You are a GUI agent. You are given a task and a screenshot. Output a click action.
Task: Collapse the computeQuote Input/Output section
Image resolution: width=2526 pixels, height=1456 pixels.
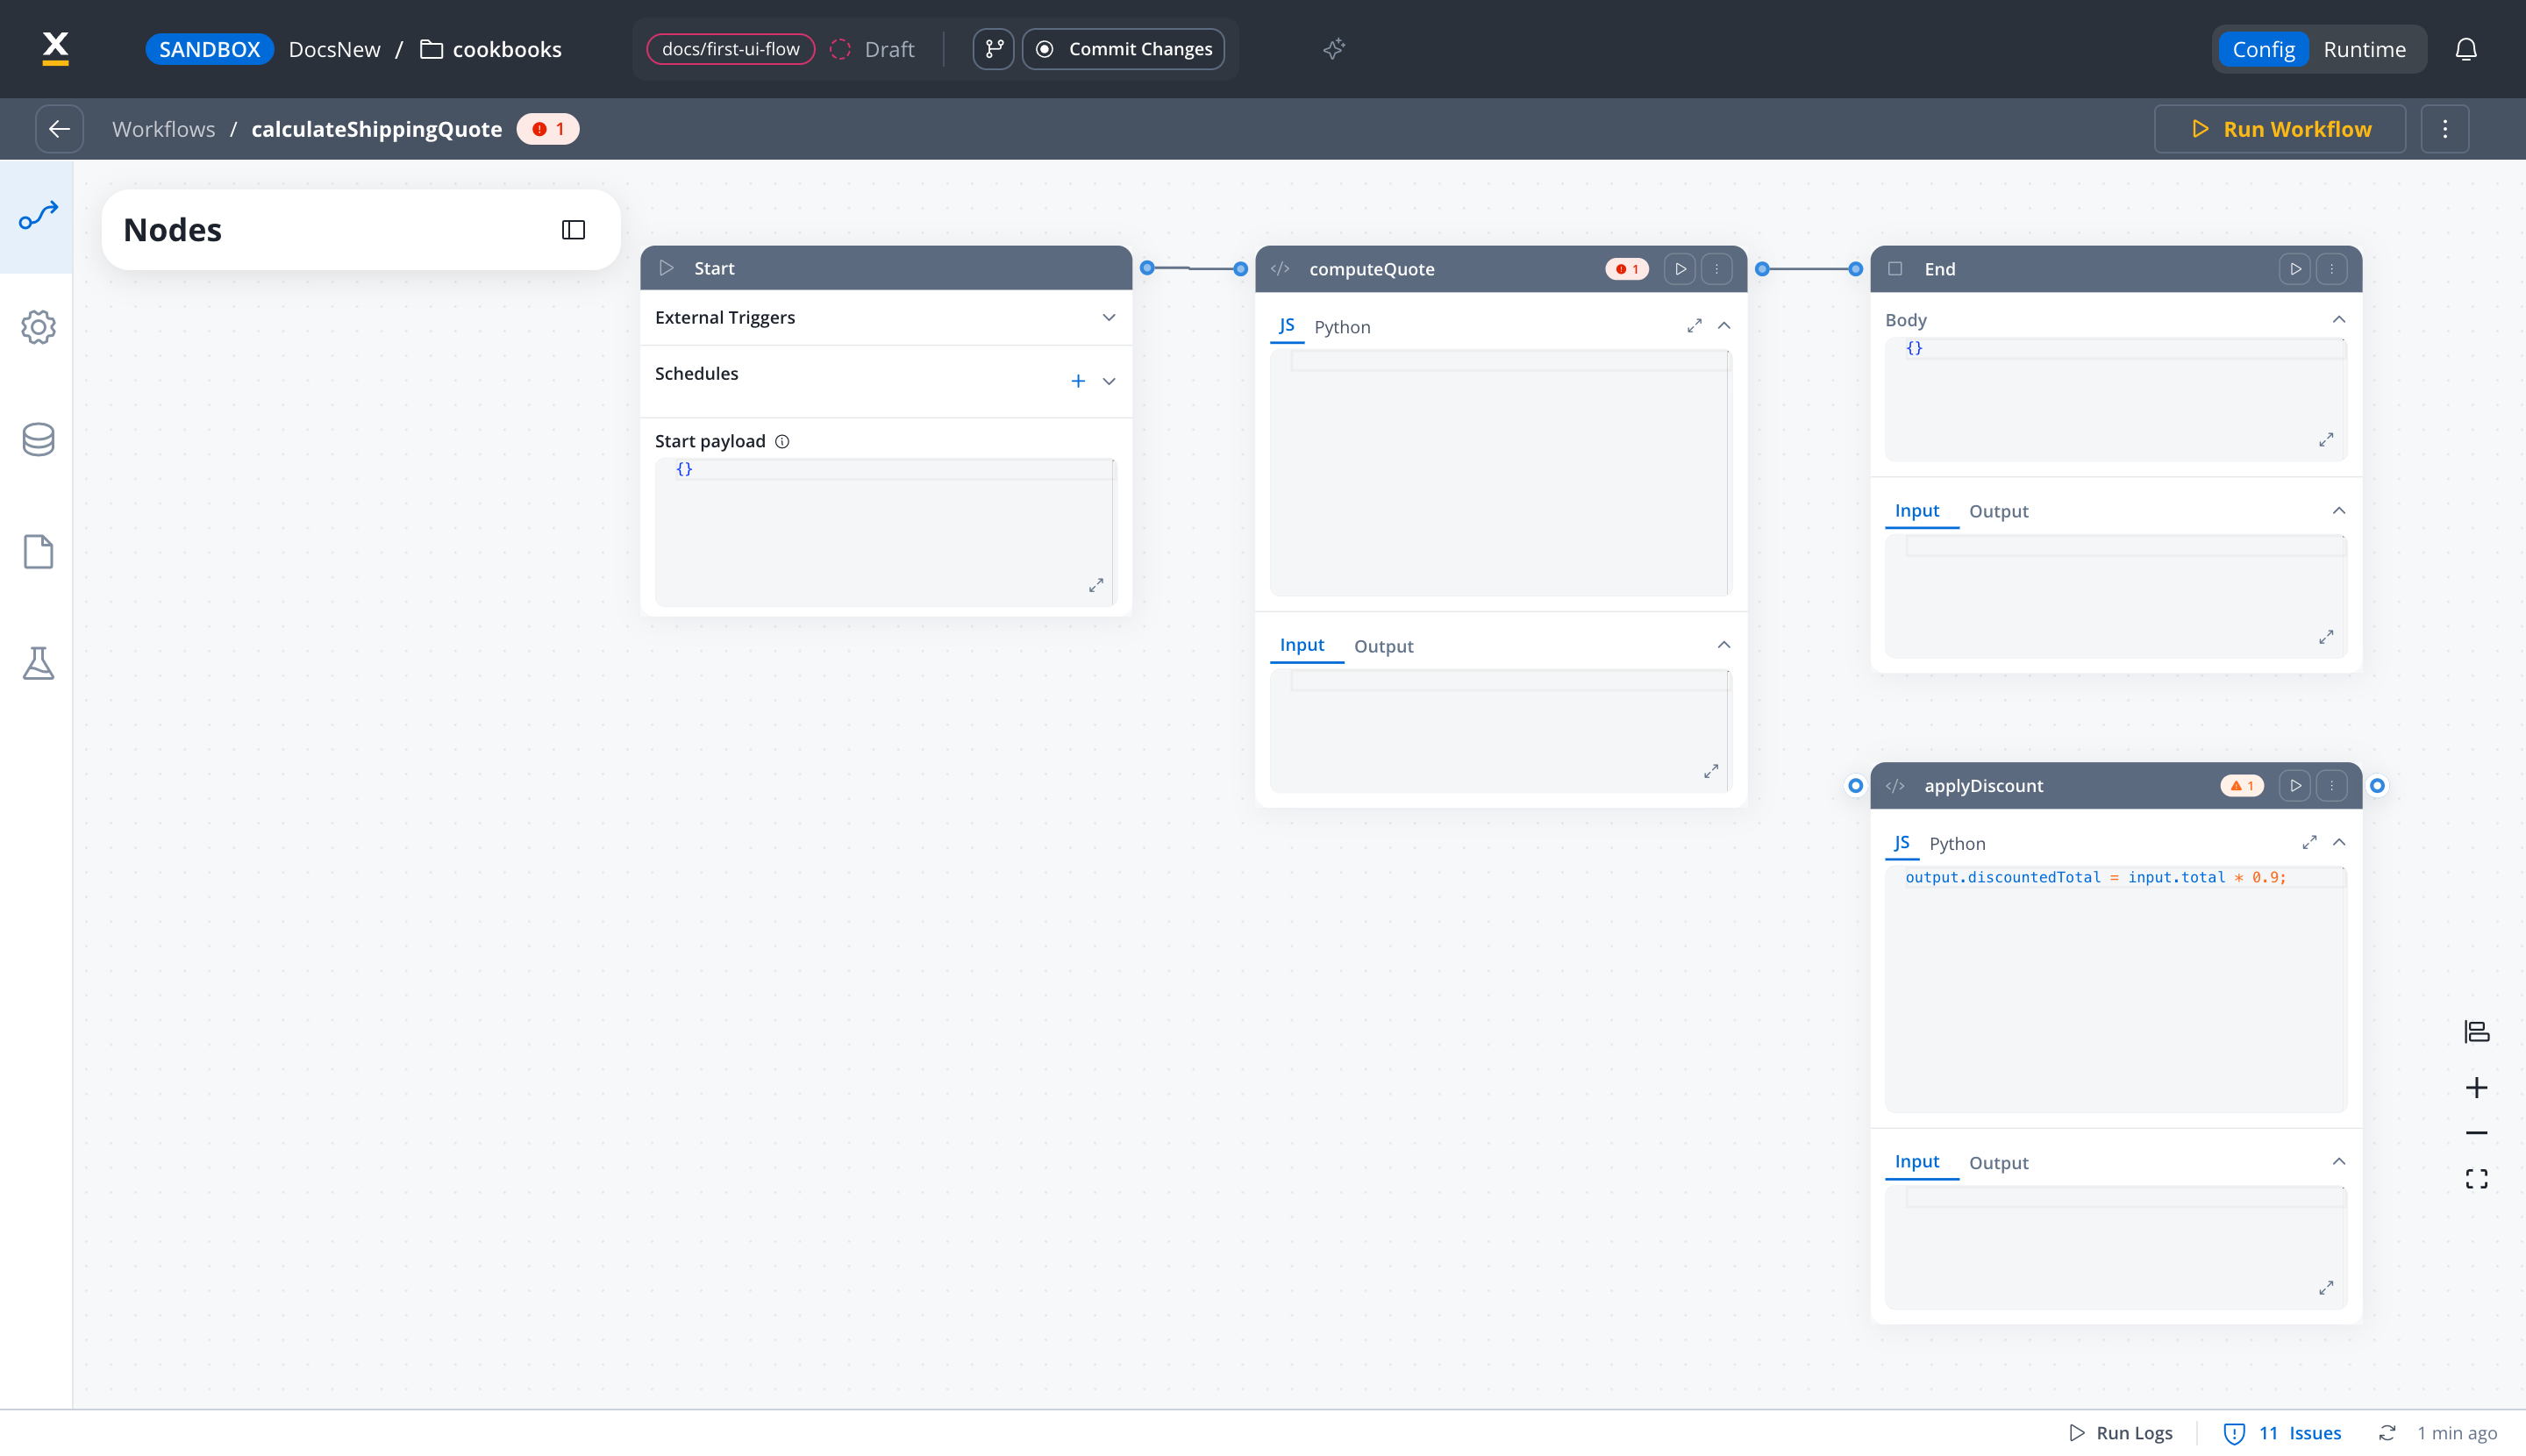point(1724,645)
